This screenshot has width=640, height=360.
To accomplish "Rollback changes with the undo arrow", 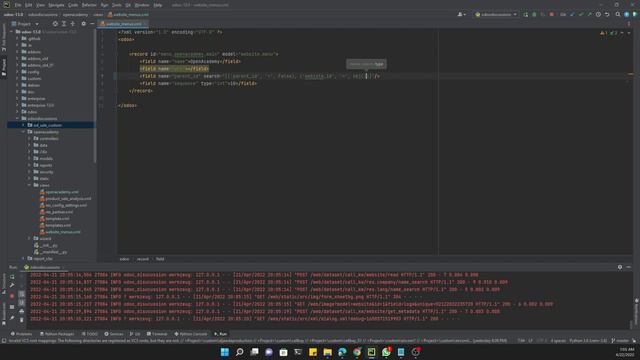I will click(607, 14).
